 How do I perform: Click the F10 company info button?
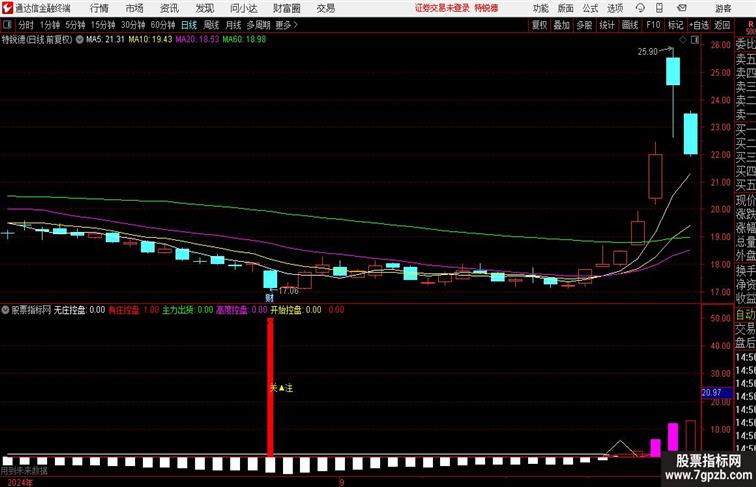(653, 25)
